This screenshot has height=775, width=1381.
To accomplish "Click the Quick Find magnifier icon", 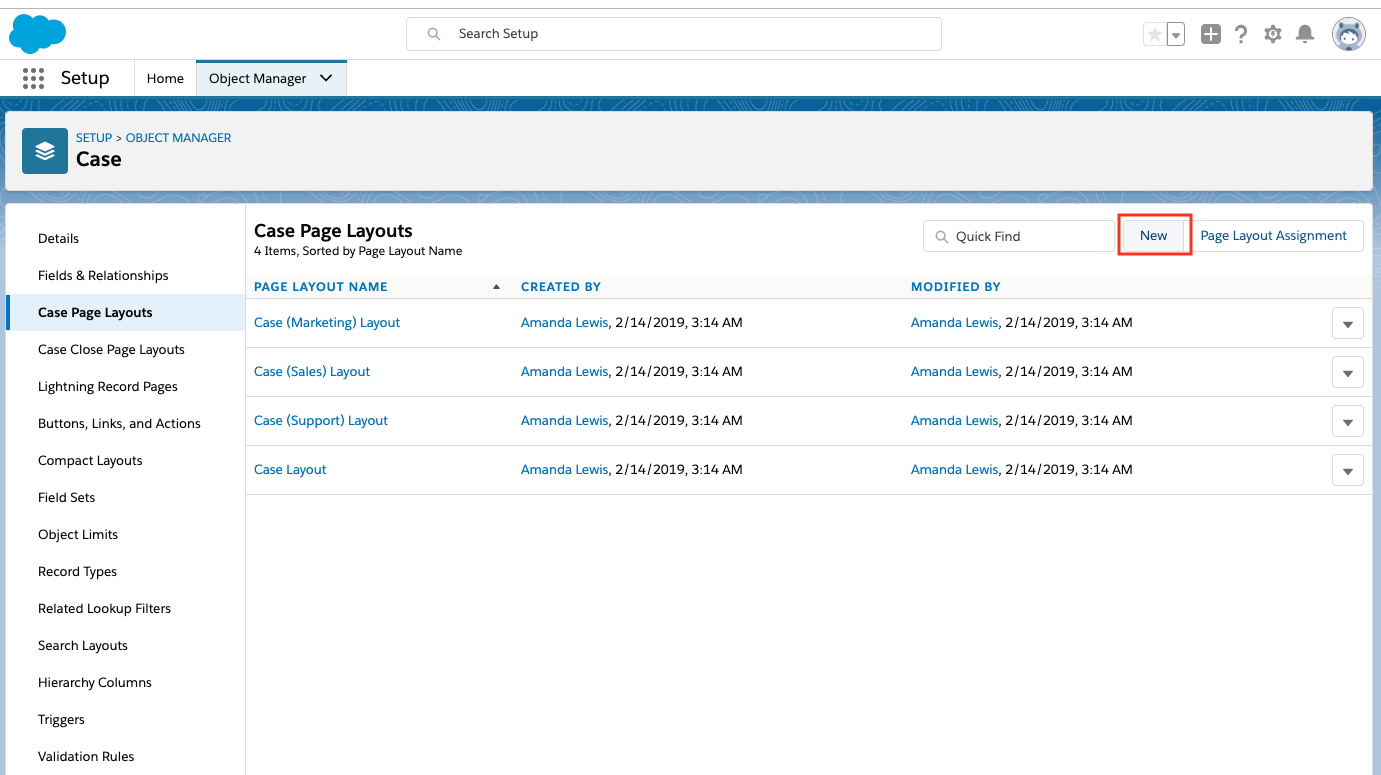I will pos(941,237).
